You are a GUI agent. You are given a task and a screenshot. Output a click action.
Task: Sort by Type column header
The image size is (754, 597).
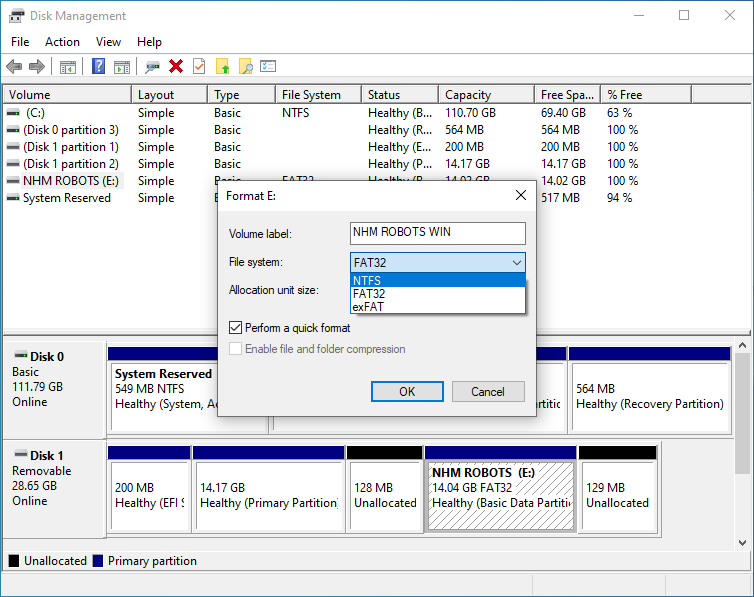coord(242,95)
